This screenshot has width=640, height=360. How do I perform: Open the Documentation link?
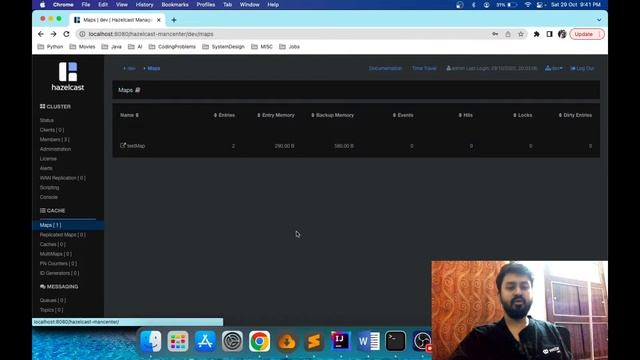(x=385, y=68)
